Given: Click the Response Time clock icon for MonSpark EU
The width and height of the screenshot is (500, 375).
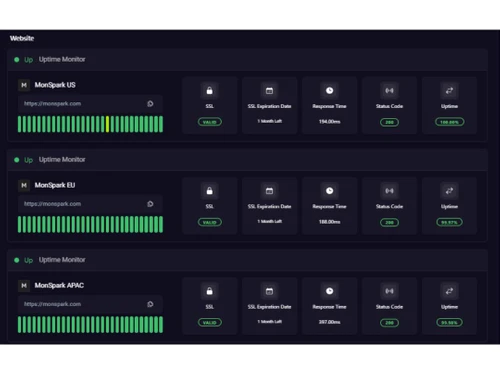Looking at the screenshot, I should pyautogui.click(x=329, y=191).
